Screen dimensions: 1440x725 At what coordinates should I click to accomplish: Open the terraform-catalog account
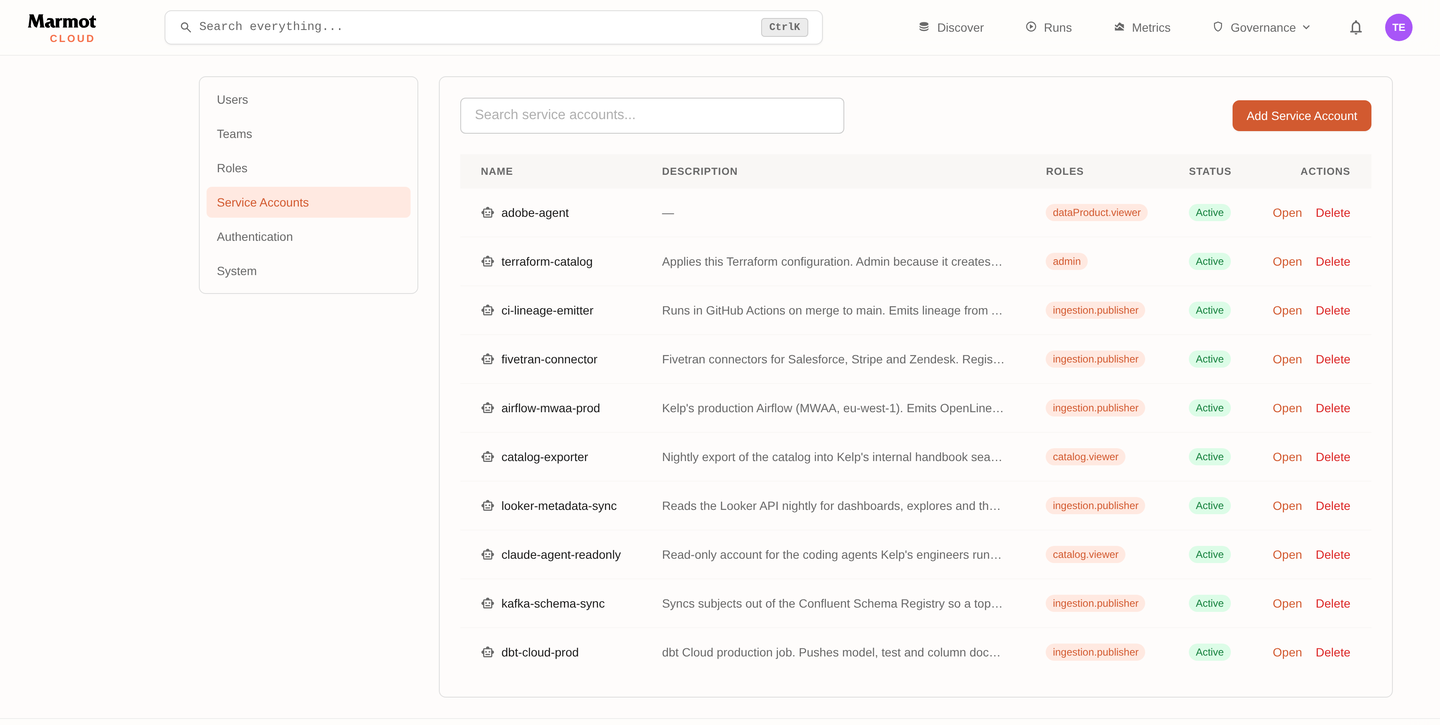click(x=1287, y=262)
